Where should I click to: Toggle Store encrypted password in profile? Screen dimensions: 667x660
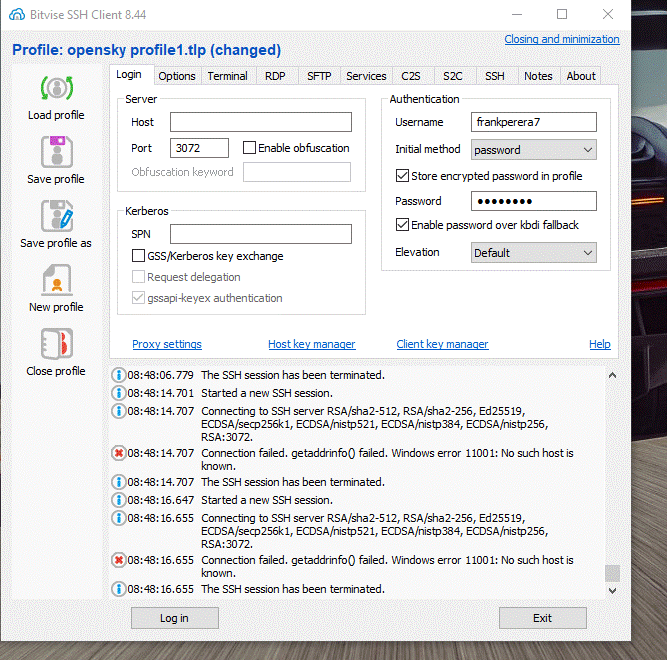(402, 176)
